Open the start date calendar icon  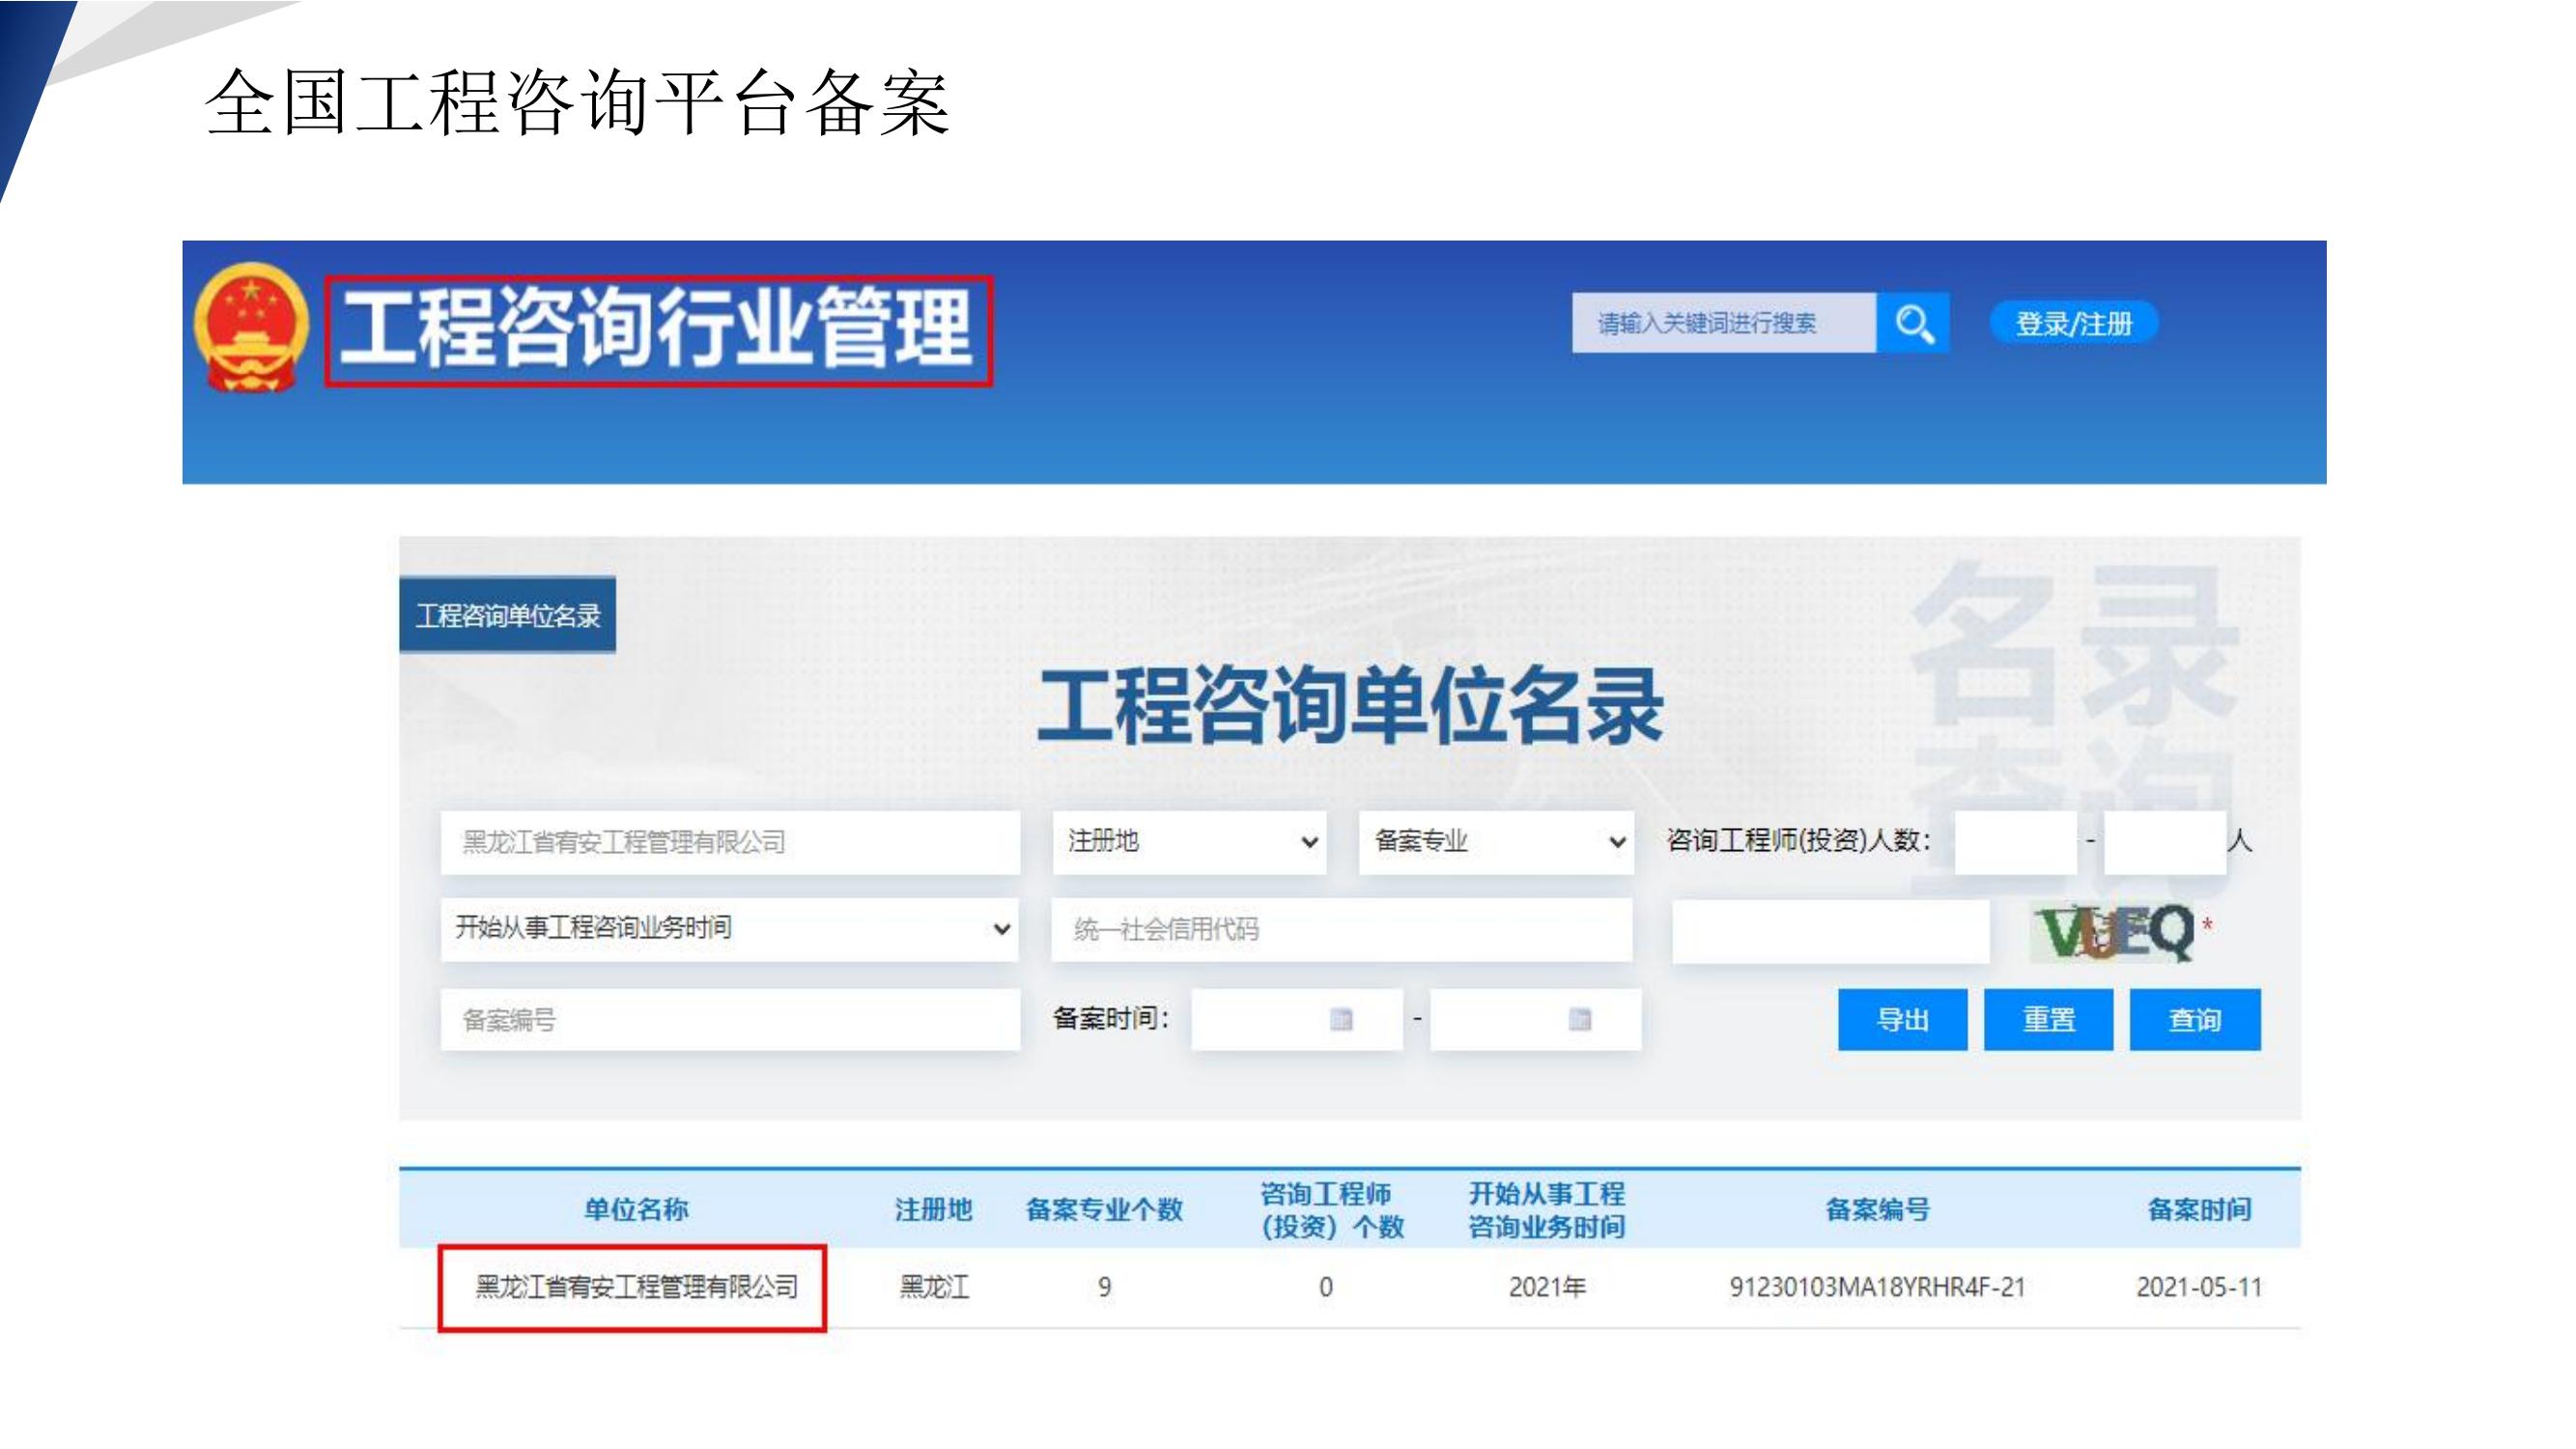pos(1341,1019)
